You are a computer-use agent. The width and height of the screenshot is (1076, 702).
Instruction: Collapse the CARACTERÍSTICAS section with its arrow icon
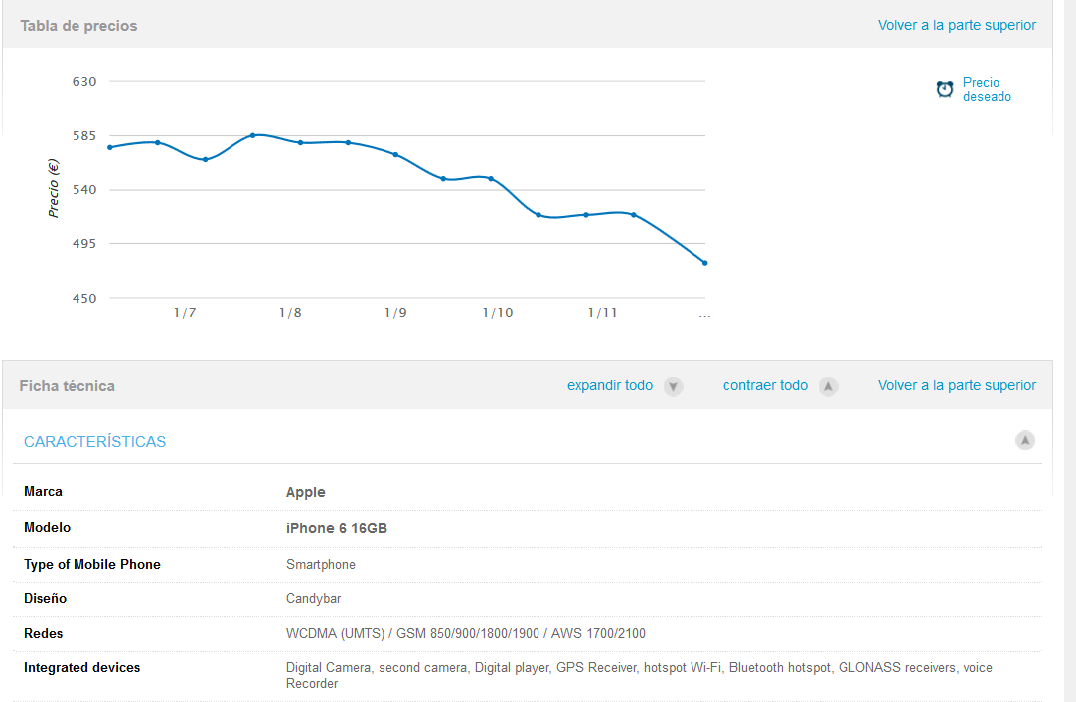tap(1025, 440)
